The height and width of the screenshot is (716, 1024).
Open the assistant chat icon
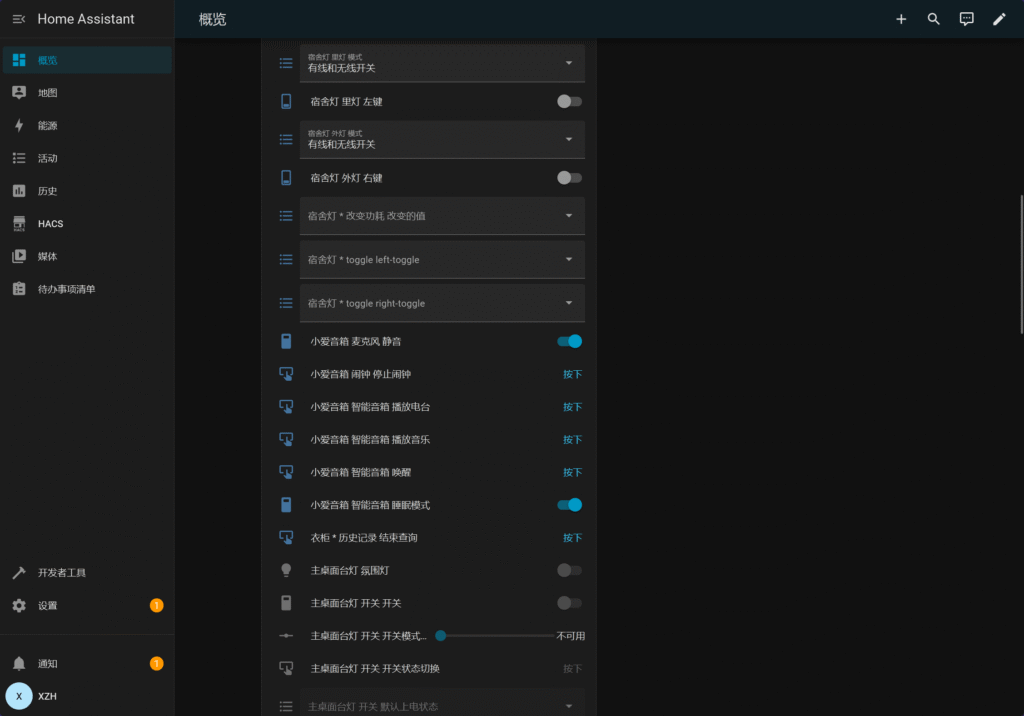click(966, 19)
